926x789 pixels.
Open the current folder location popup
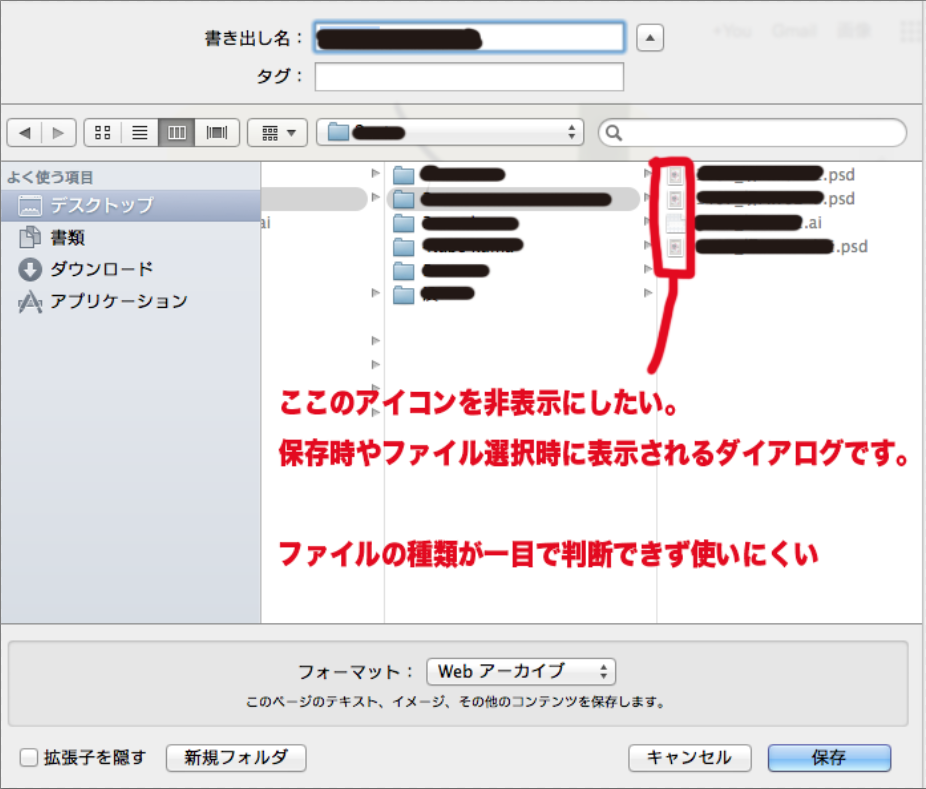(x=450, y=132)
